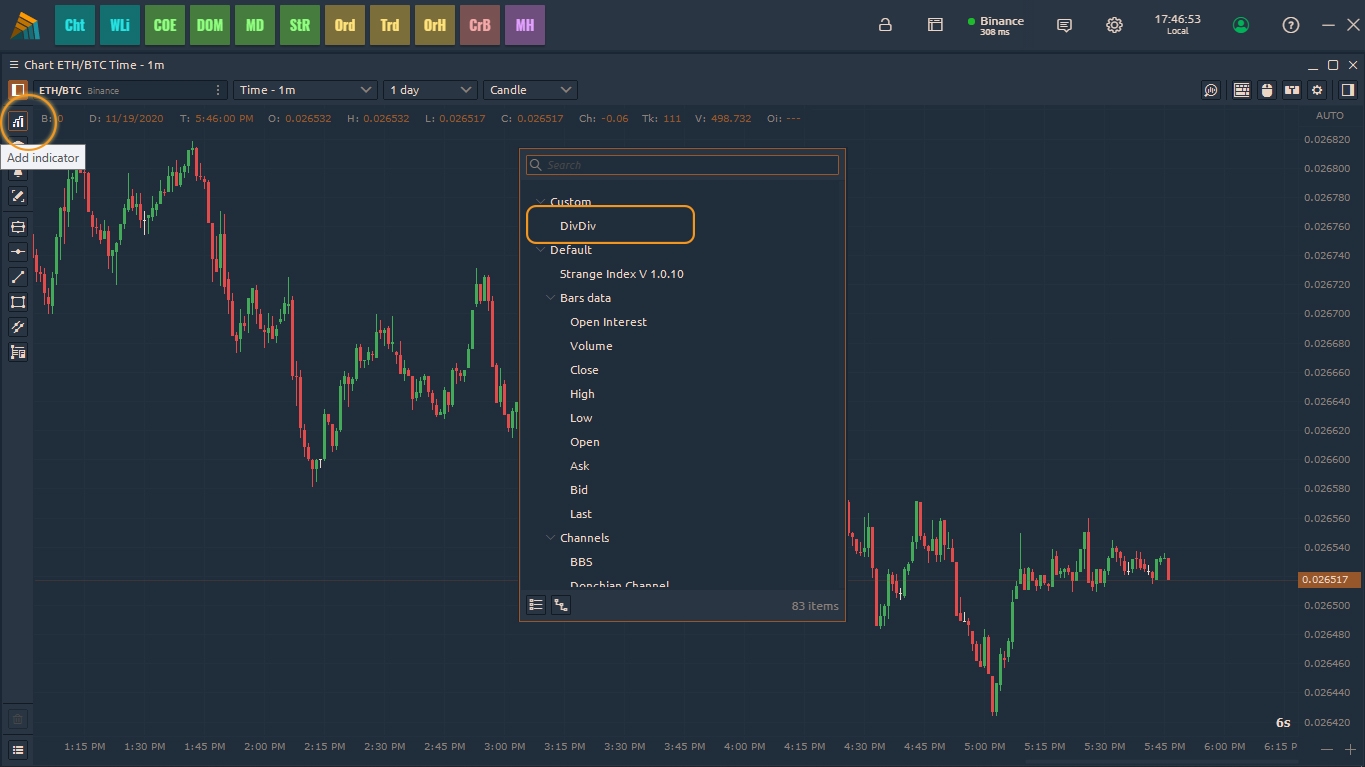Collapse the Bars data indicator group
1365x767 pixels.
pyautogui.click(x=550, y=298)
